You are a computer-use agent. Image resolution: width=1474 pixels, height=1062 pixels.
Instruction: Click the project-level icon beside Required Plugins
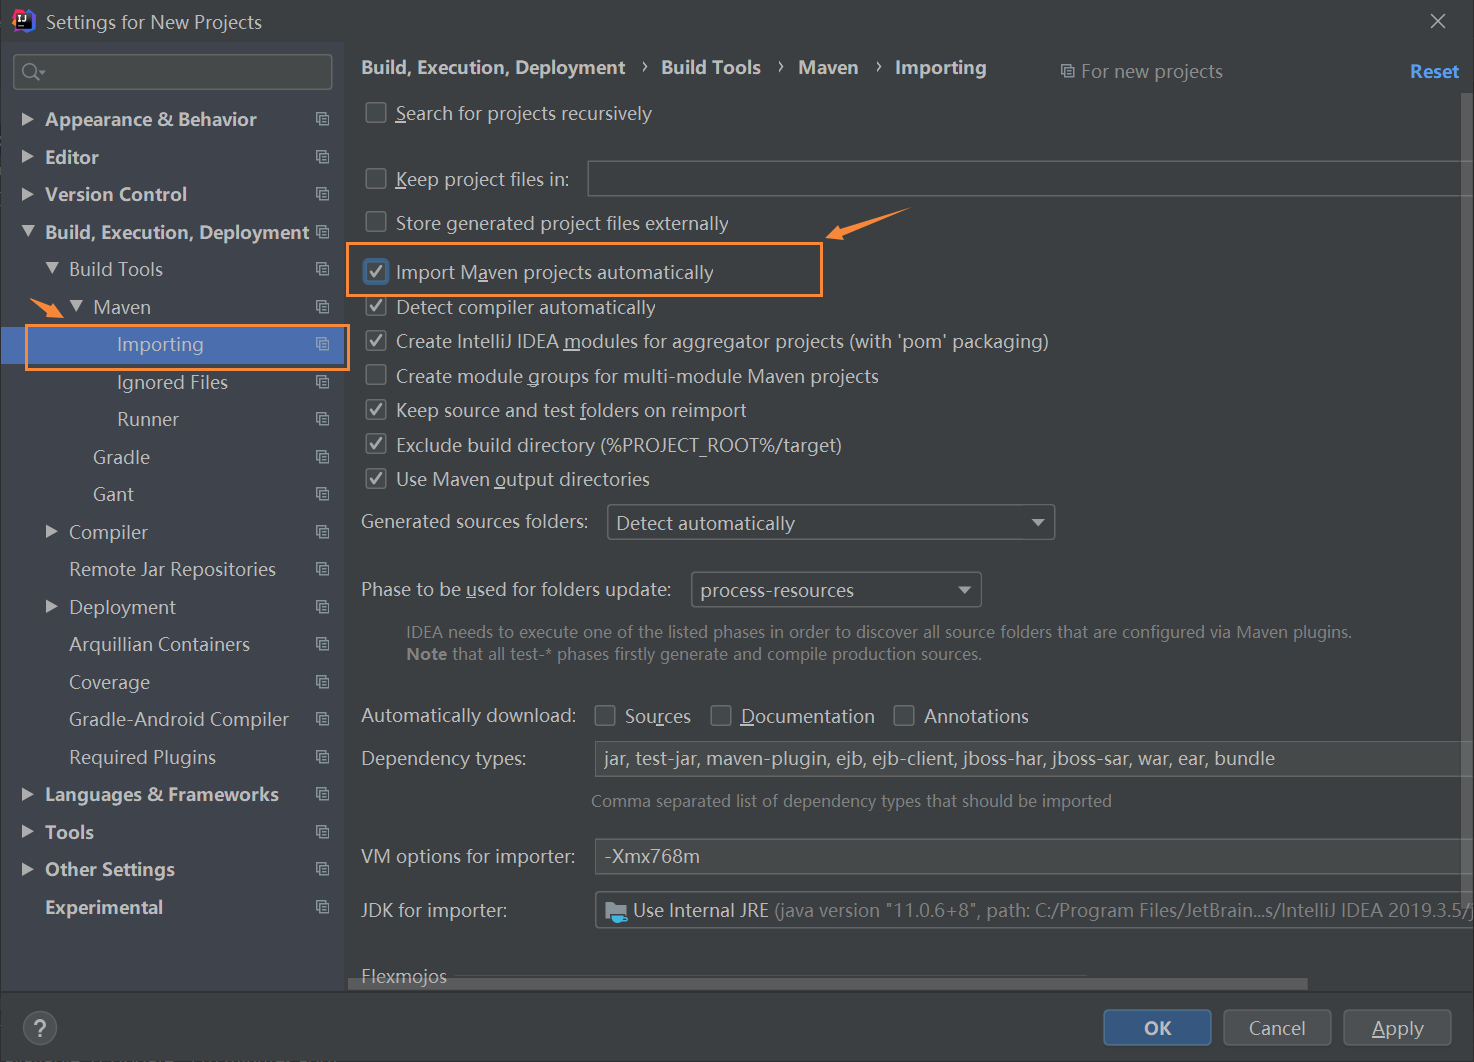click(x=322, y=757)
